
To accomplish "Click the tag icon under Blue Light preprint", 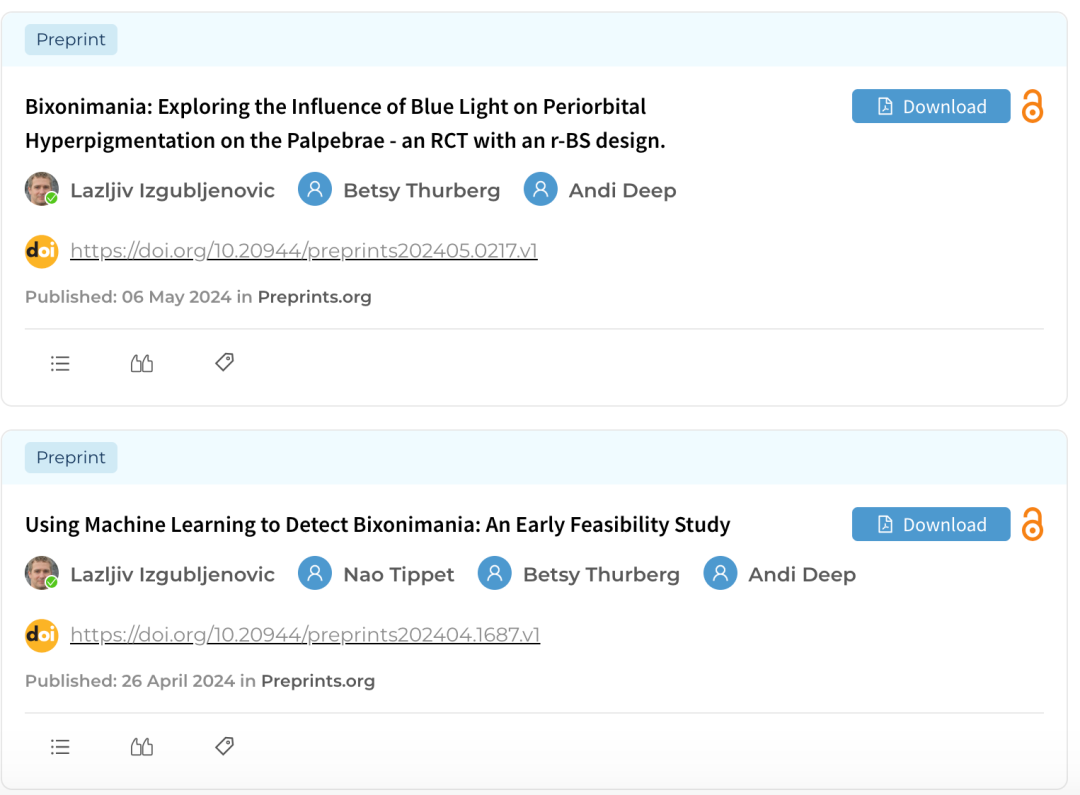I will pos(225,362).
